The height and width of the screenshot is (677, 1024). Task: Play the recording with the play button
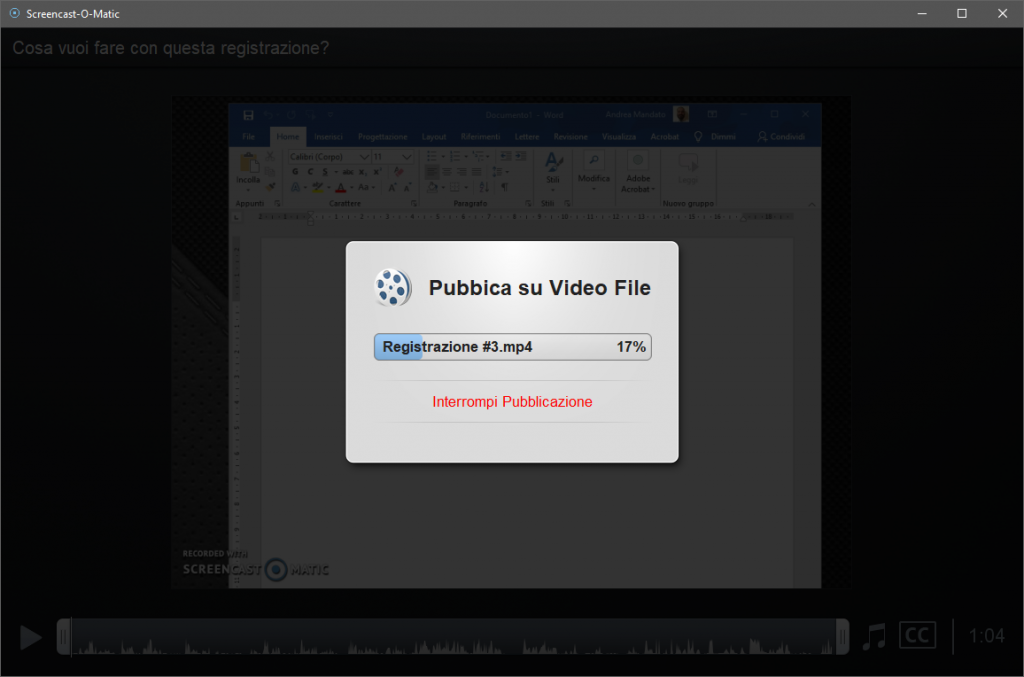point(30,637)
